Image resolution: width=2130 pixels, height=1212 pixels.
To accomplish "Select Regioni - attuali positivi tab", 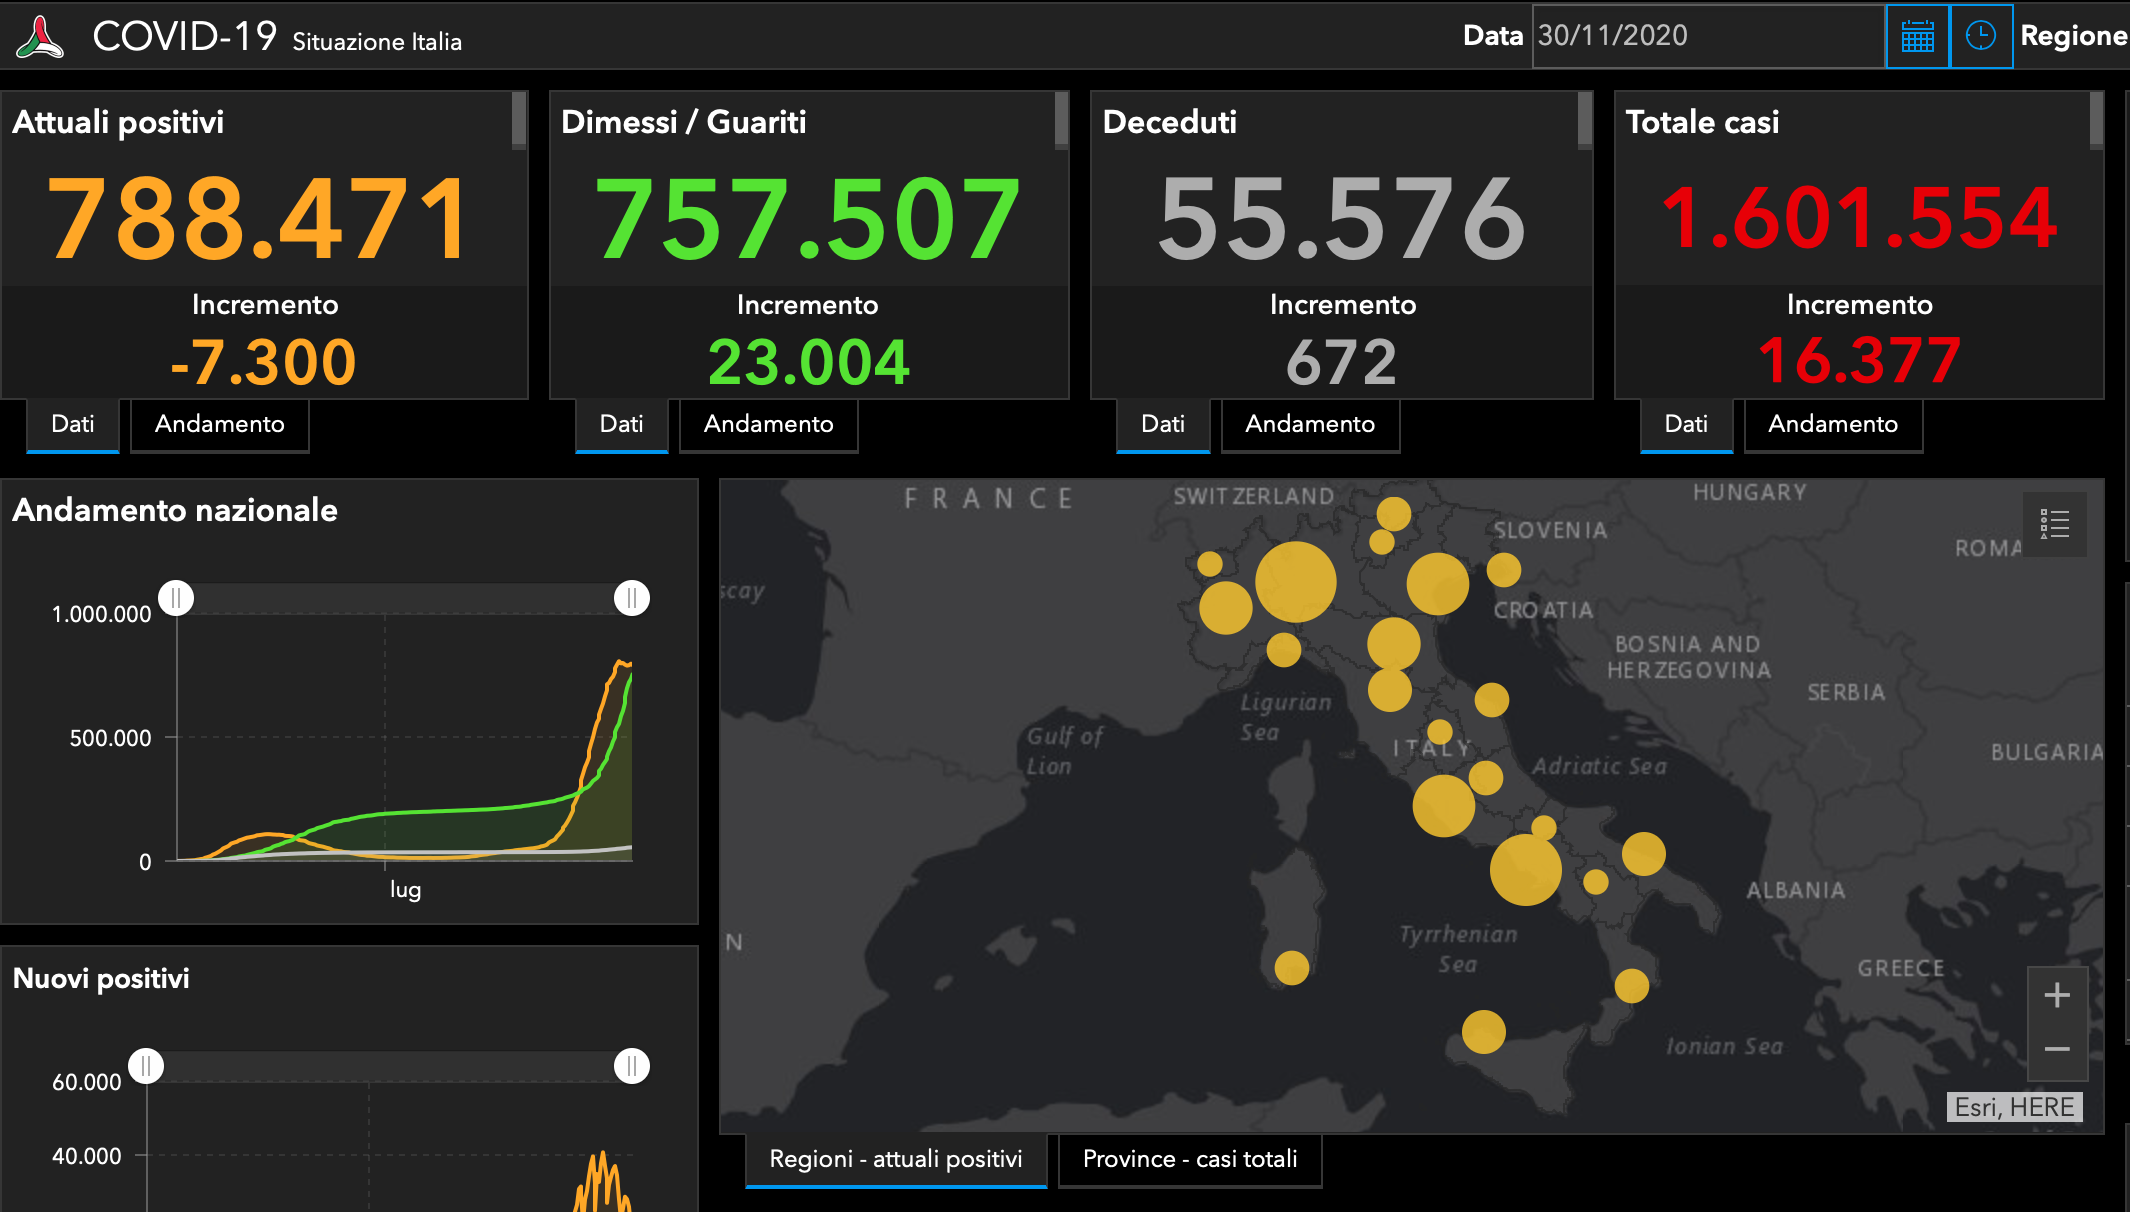I will (x=896, y=1160).
